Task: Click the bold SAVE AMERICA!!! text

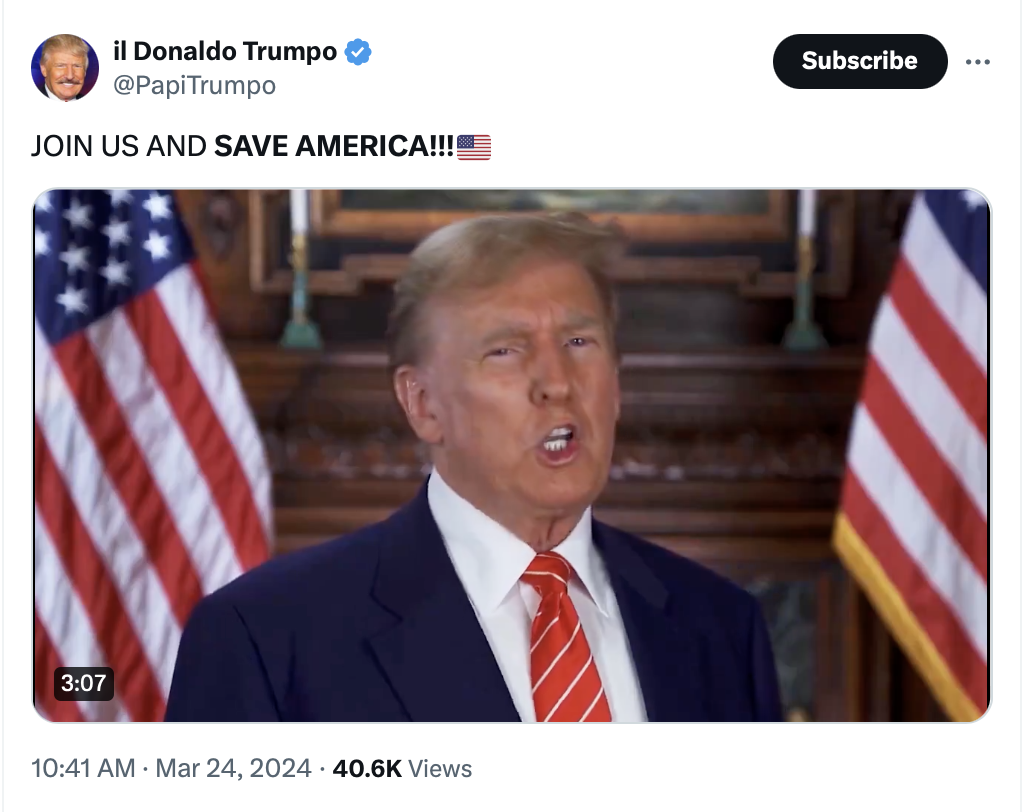Action: coord(334,146)
